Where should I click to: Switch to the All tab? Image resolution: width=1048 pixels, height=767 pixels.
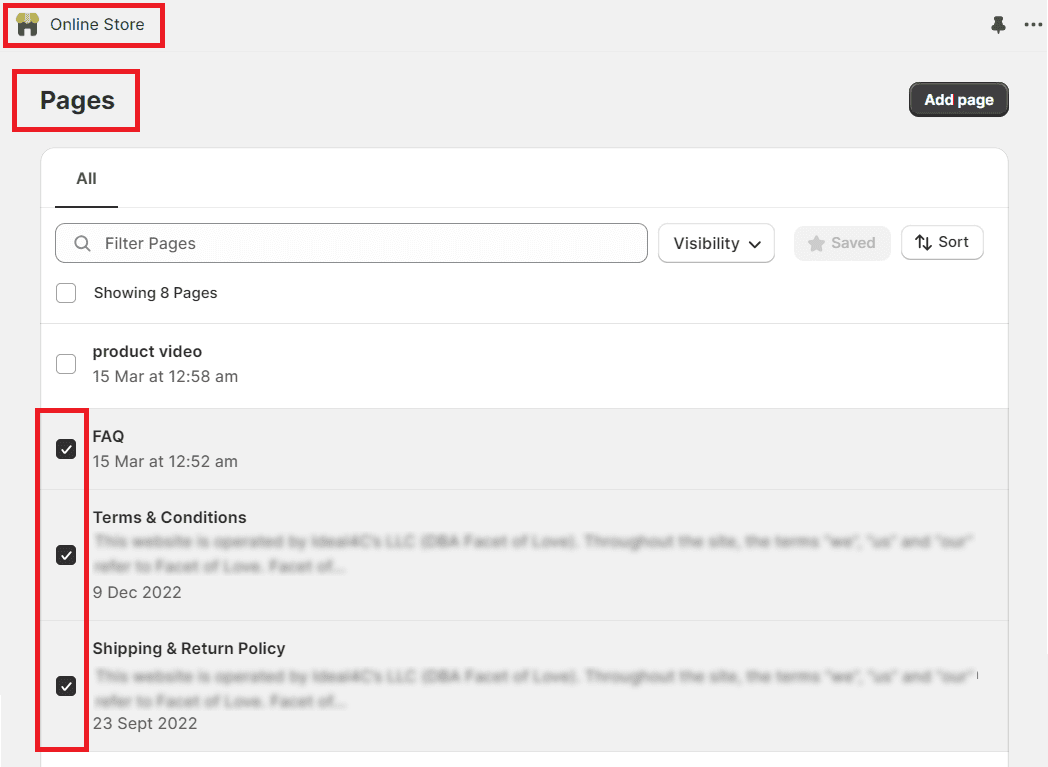click(86, 179)
